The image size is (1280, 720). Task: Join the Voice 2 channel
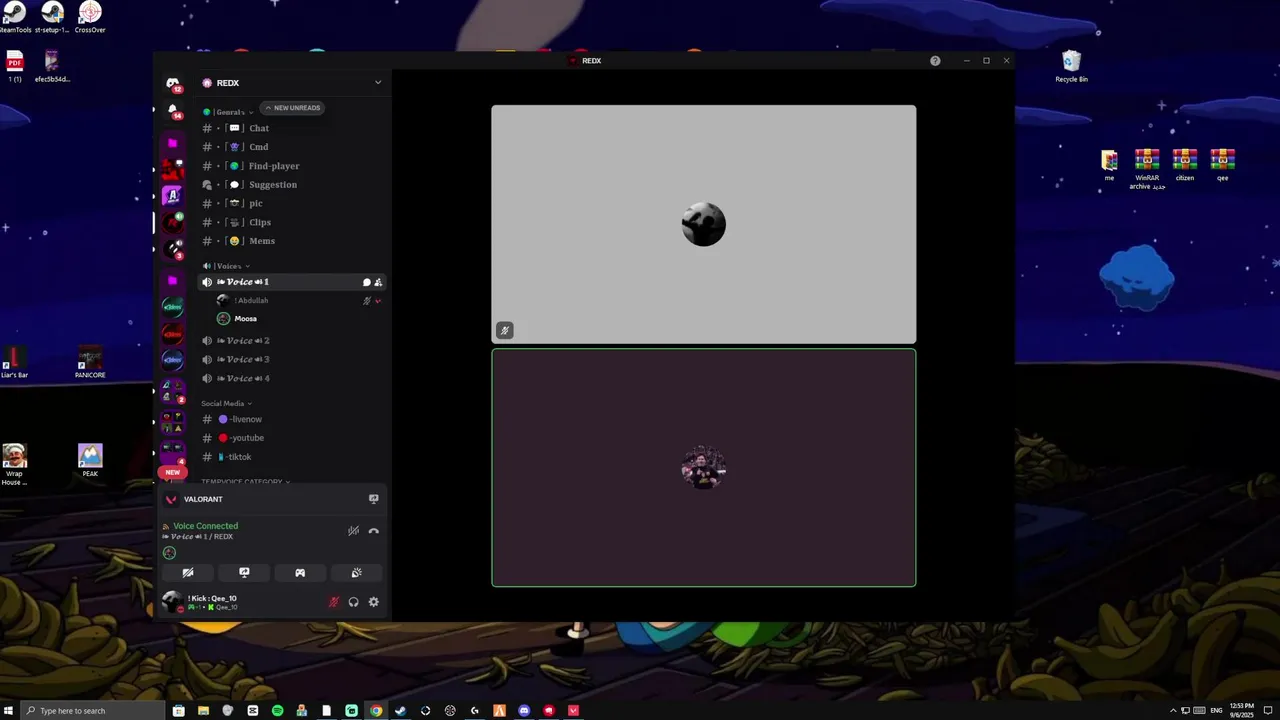(292, 341)
